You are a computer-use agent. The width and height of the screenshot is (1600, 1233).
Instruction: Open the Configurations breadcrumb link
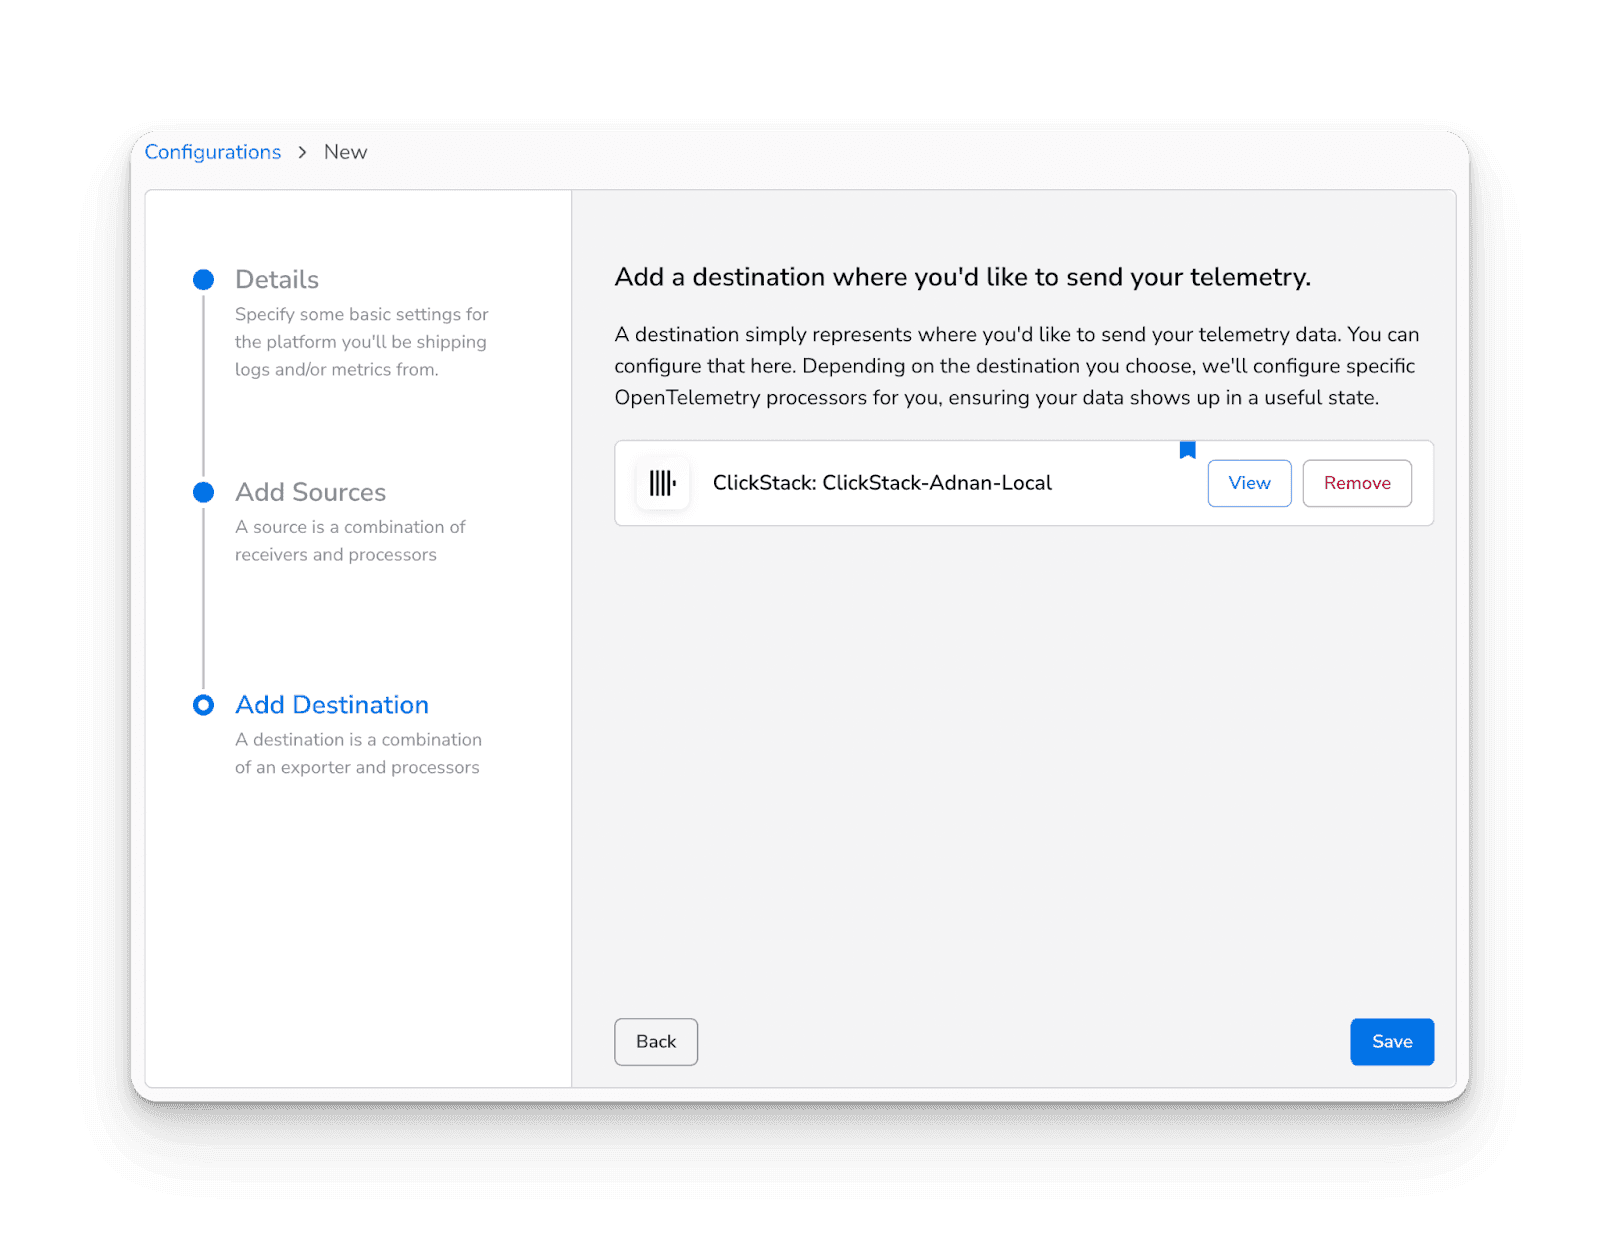tap(213, 152)
